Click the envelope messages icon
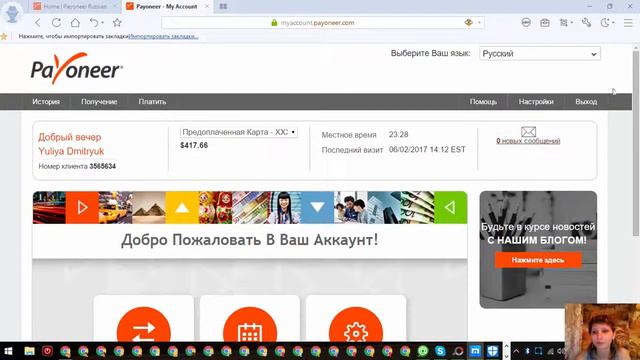Screen dimensions: 640x360 (528, 131)
